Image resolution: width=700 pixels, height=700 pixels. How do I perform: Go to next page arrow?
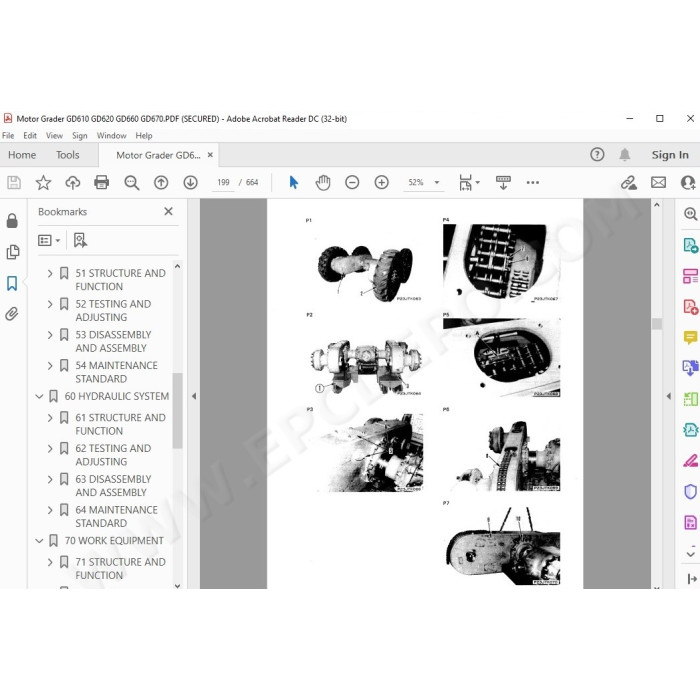pyautogui.click(x=191, y=182)
